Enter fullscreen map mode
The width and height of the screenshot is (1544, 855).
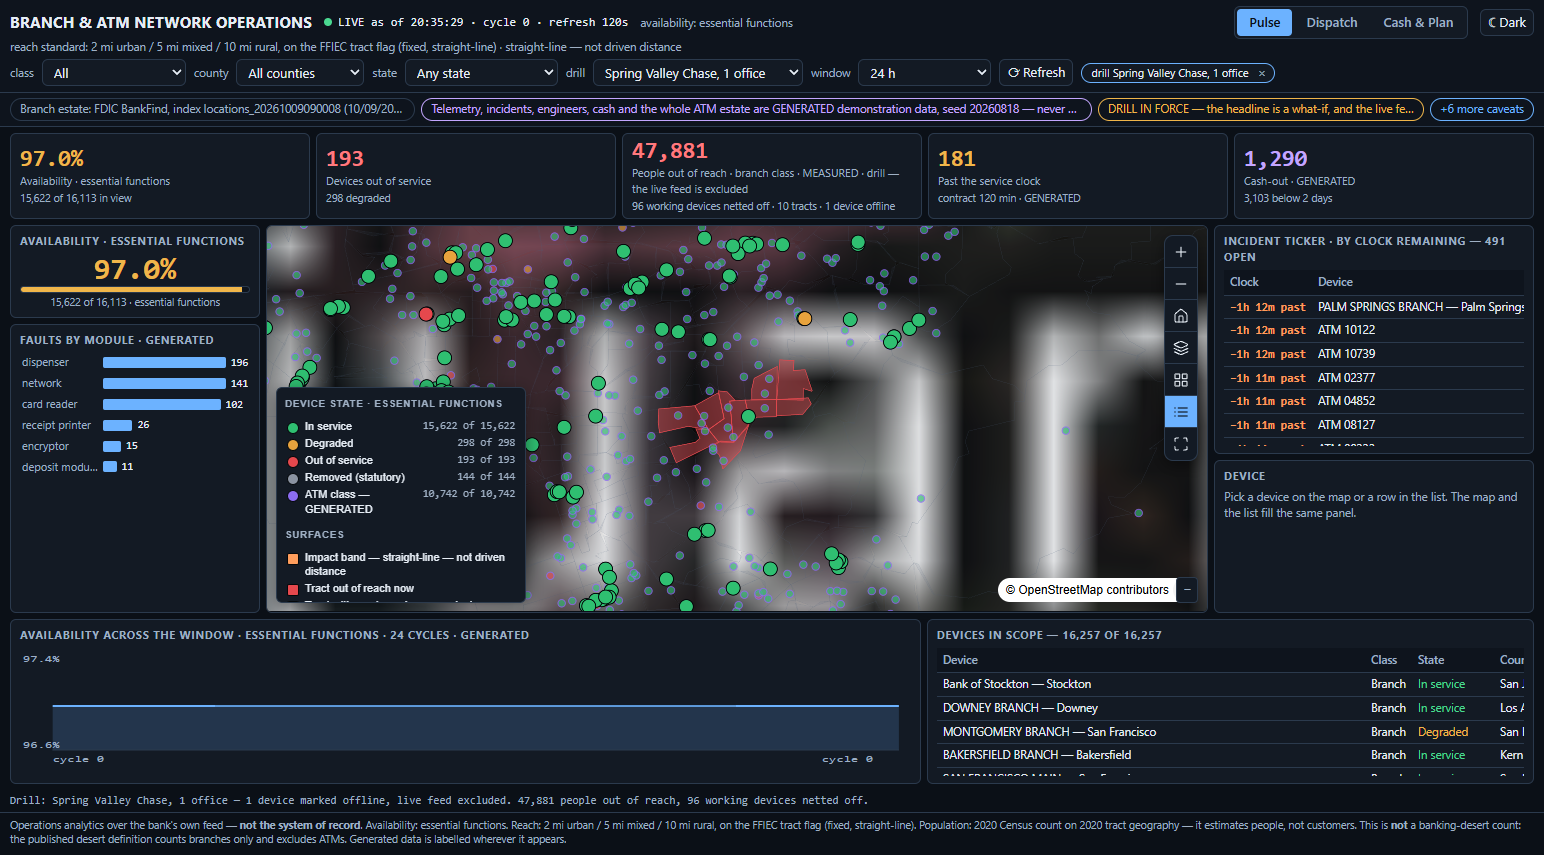pos(1181,444)
